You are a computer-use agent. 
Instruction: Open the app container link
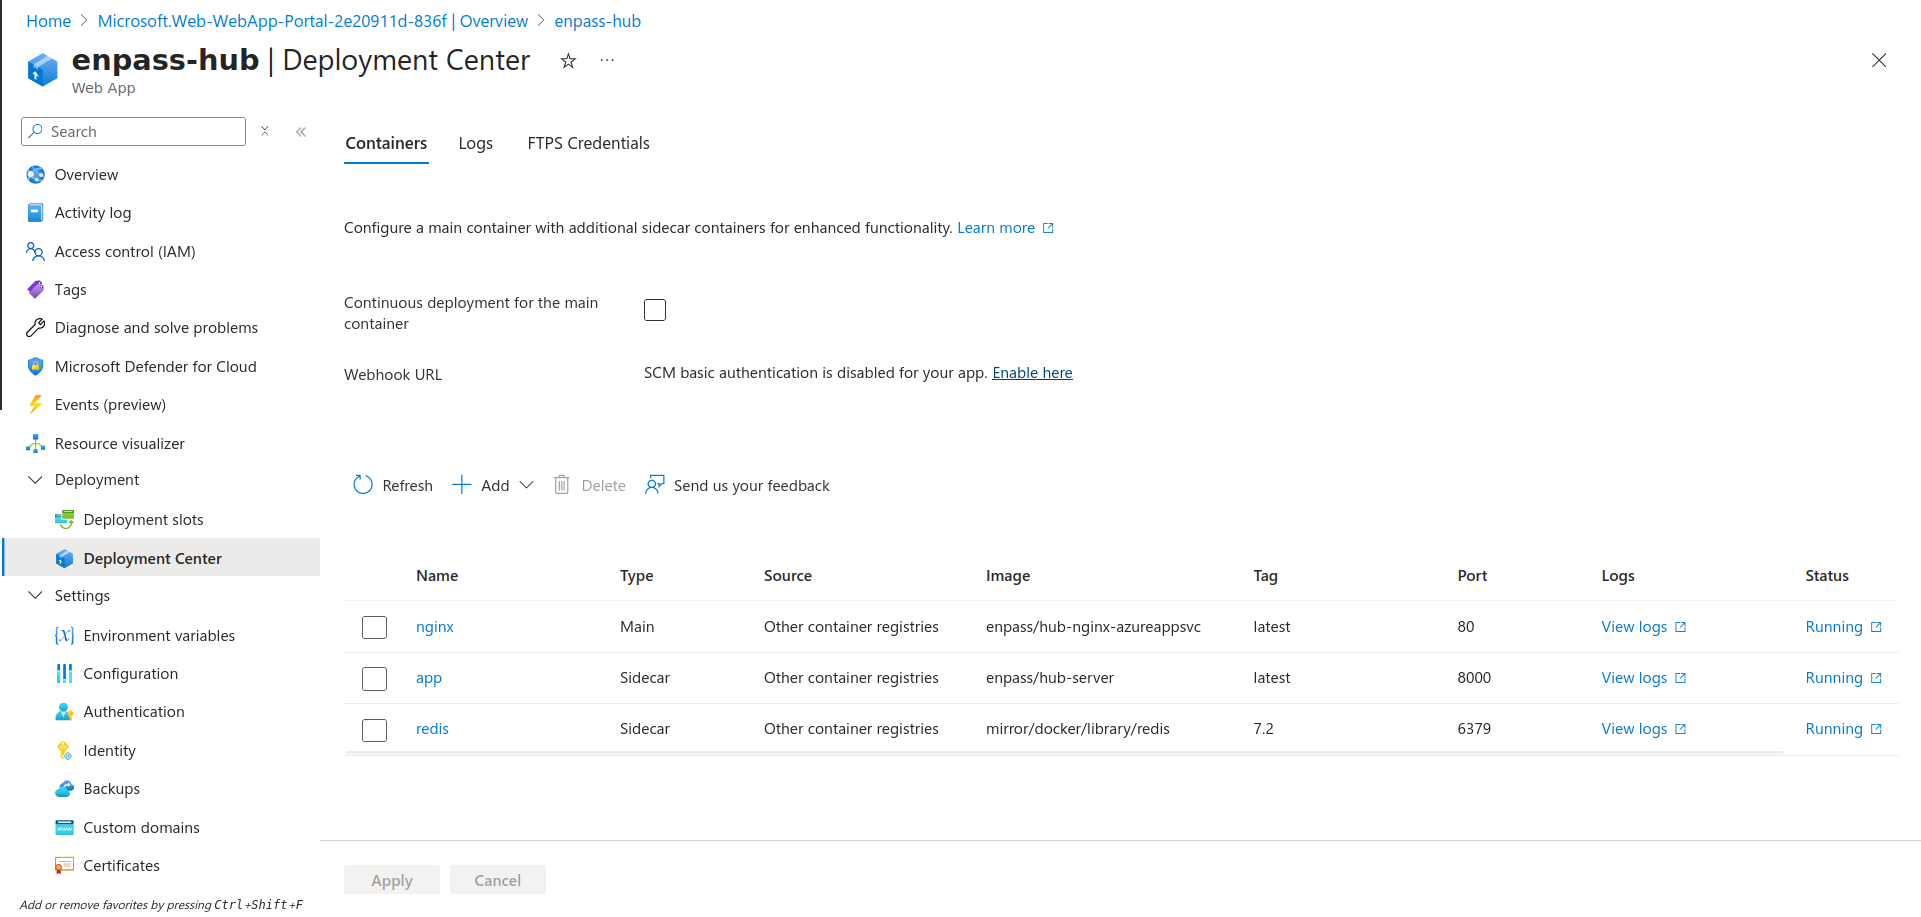429,678
